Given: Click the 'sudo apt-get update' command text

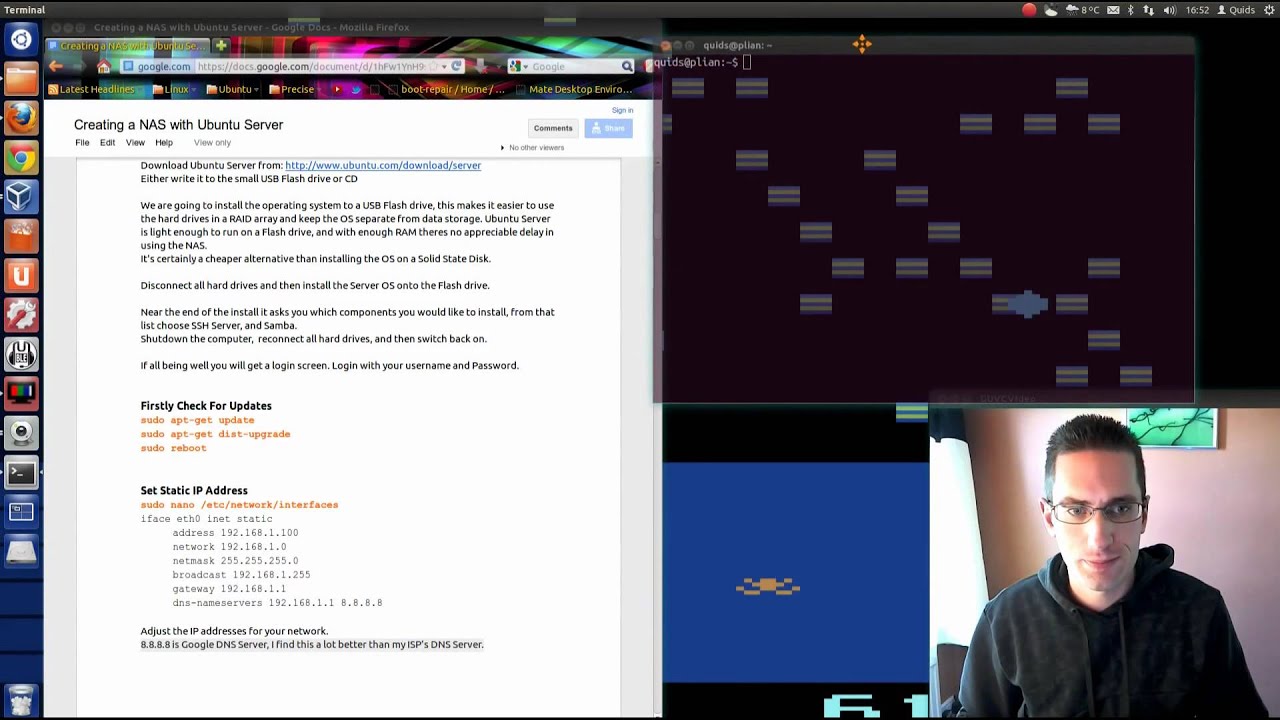Looking at the screenshot, I should [198, 420].
